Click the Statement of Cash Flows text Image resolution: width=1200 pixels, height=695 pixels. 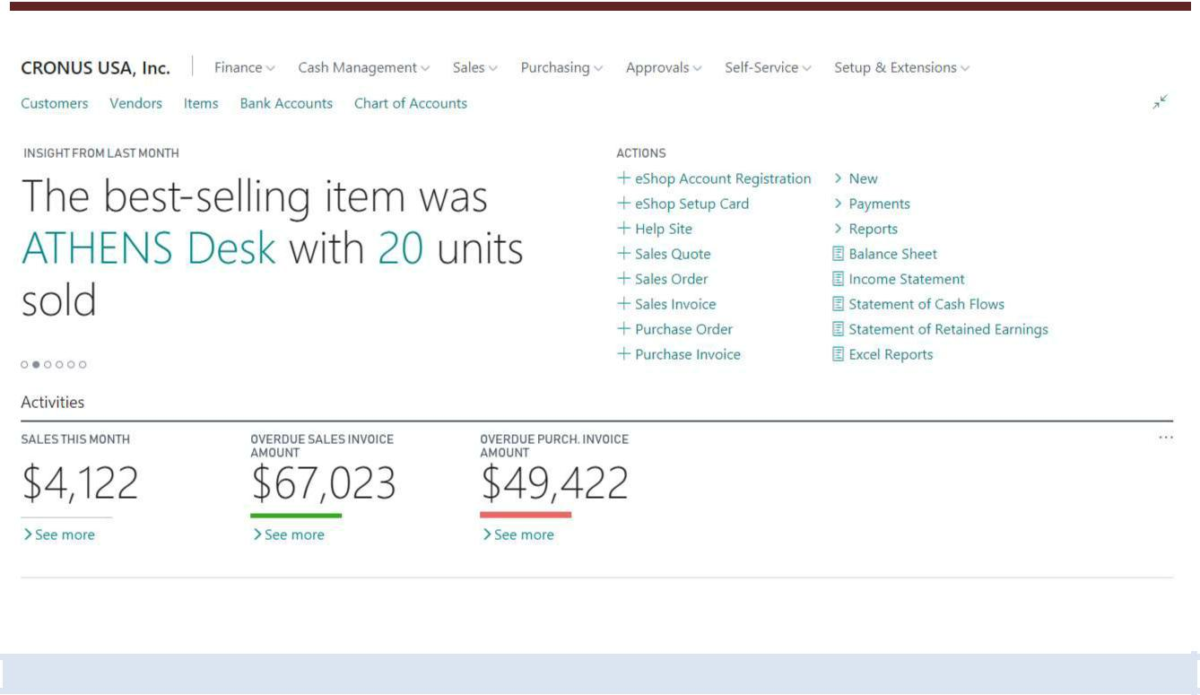[x=927, y=304]
